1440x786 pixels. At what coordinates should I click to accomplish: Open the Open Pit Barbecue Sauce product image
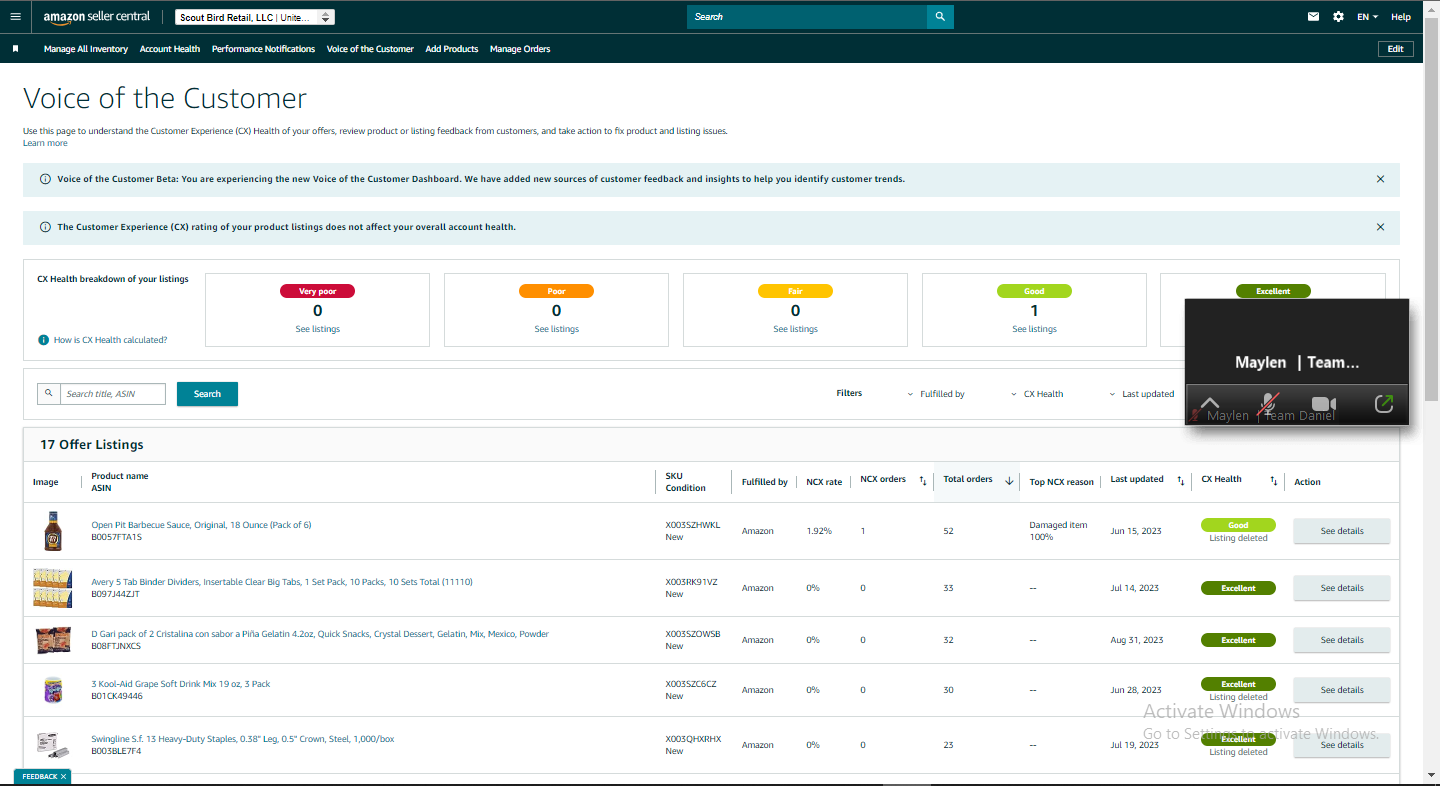click(x=52, y=531)
